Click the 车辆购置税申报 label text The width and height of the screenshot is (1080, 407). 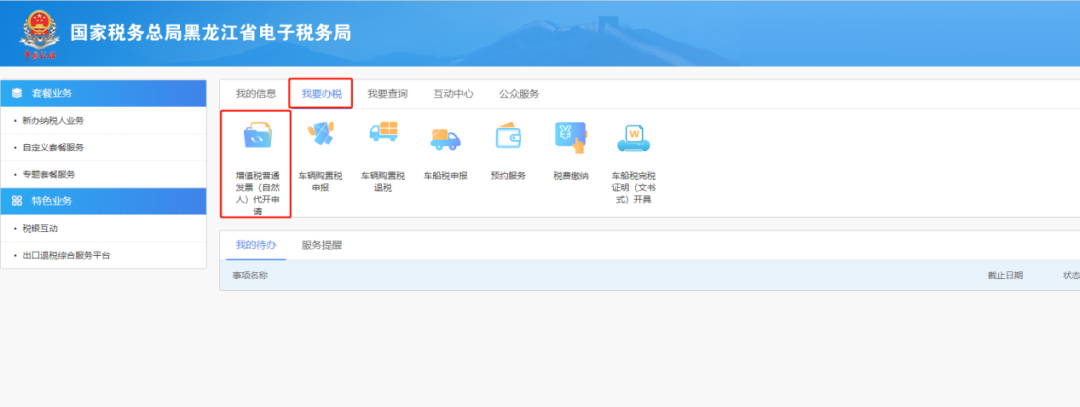320,181
